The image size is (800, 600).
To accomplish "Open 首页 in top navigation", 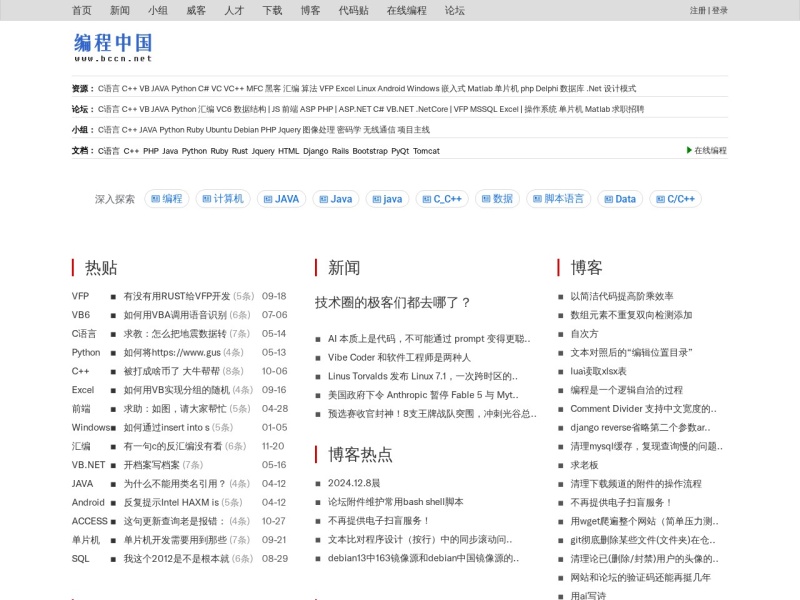I will pos(82,10).
